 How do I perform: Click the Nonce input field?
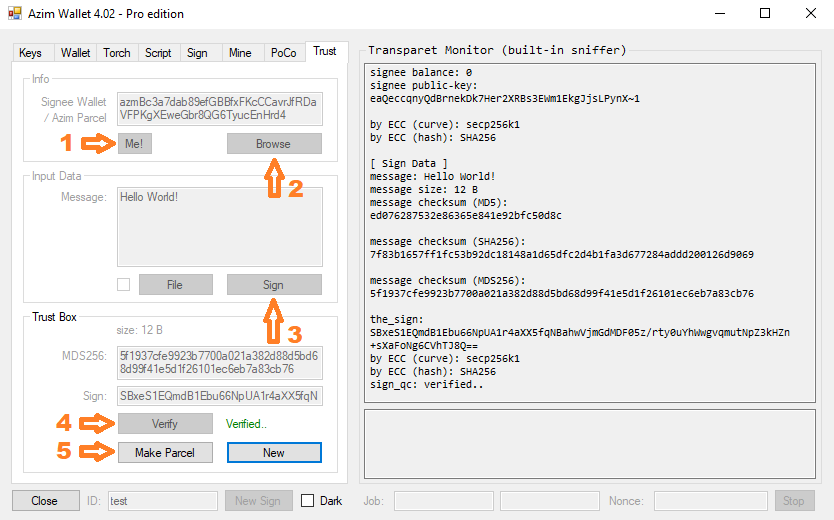(711, 500)
